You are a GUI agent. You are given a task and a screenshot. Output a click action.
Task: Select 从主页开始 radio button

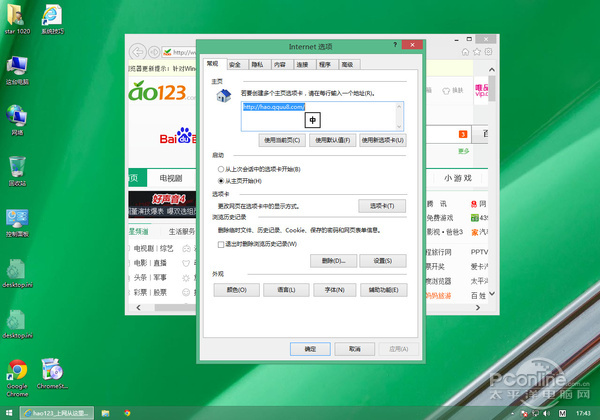[x=220, y=181]
